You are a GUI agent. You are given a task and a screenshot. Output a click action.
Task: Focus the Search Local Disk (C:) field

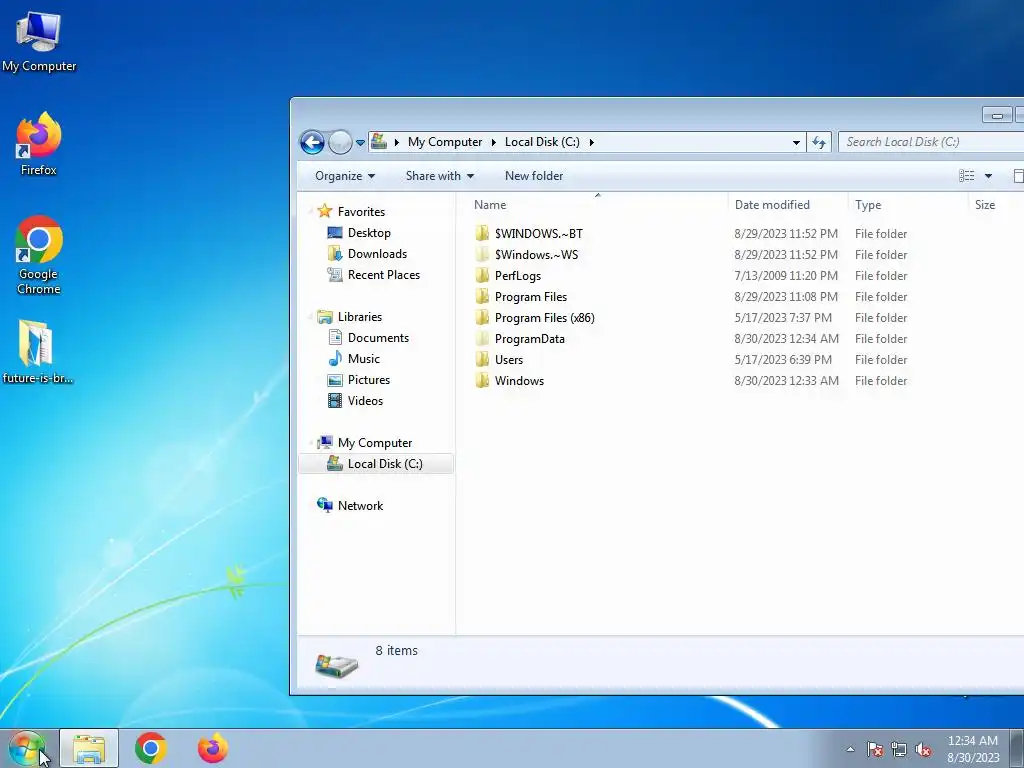931,142
